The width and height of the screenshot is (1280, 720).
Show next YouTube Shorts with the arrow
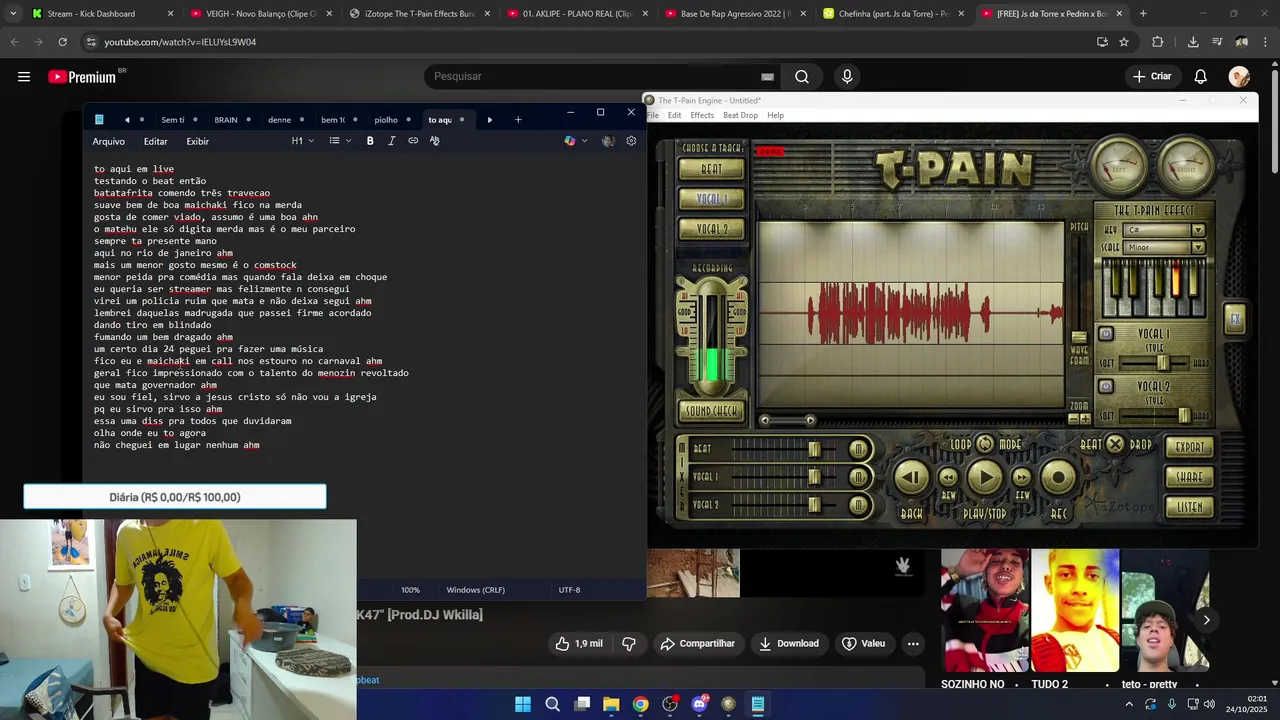[1206, 620]
